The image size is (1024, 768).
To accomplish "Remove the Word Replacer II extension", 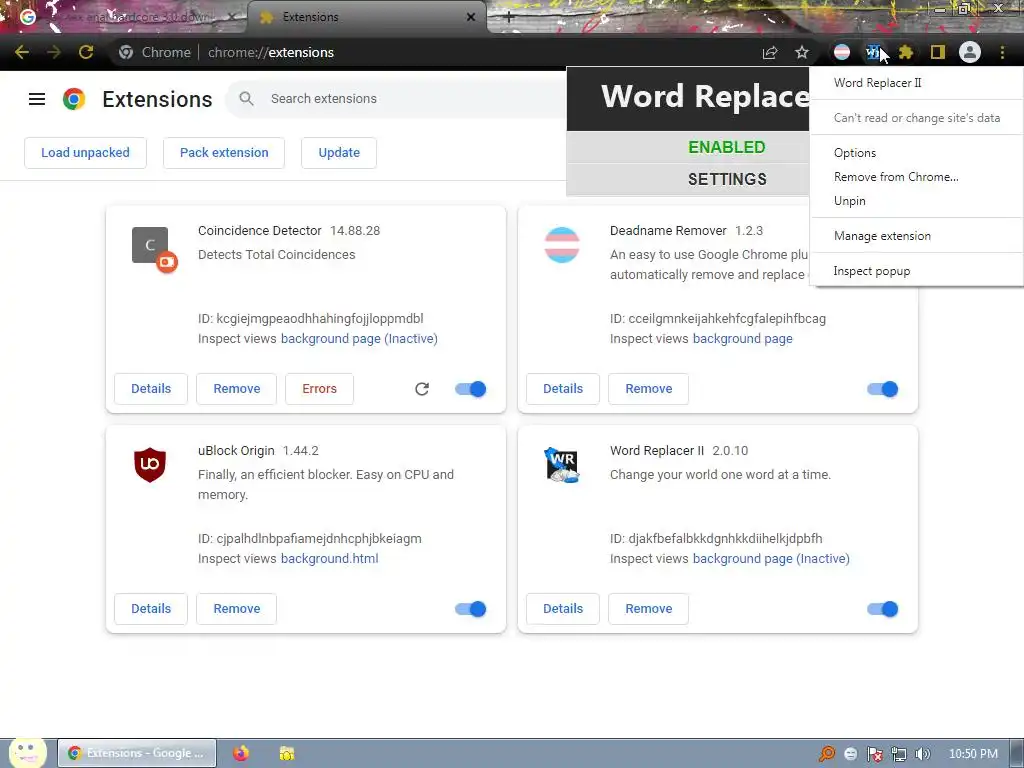I will (648, 609).
